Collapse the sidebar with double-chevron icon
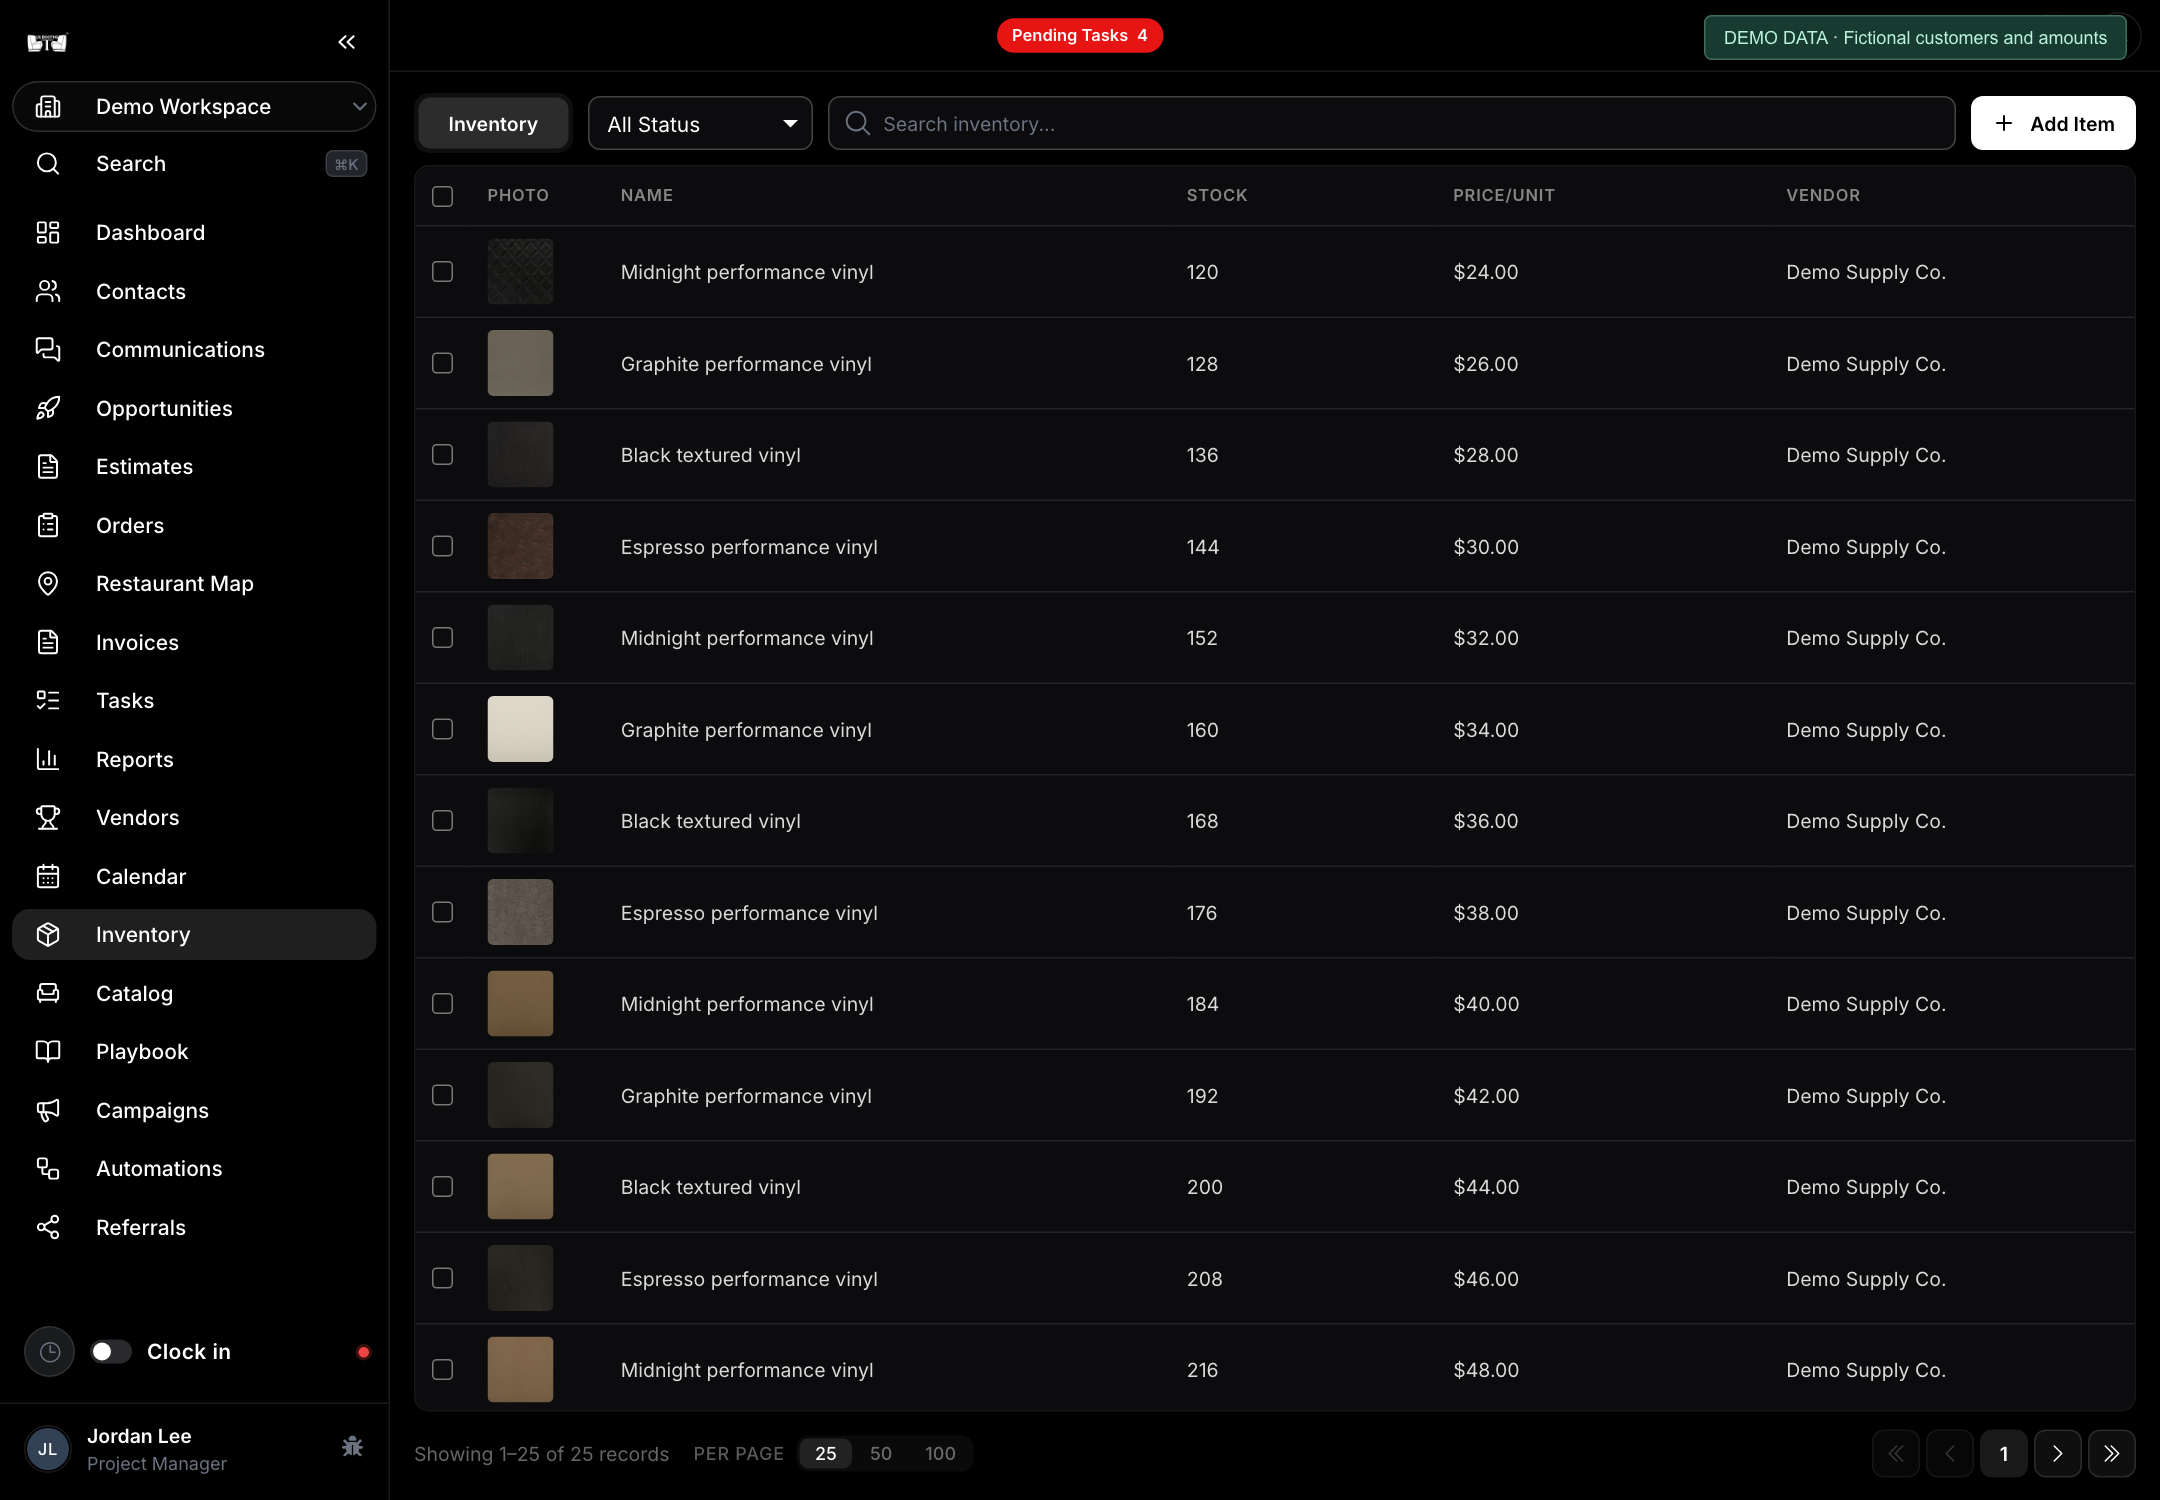 [346, 42]
